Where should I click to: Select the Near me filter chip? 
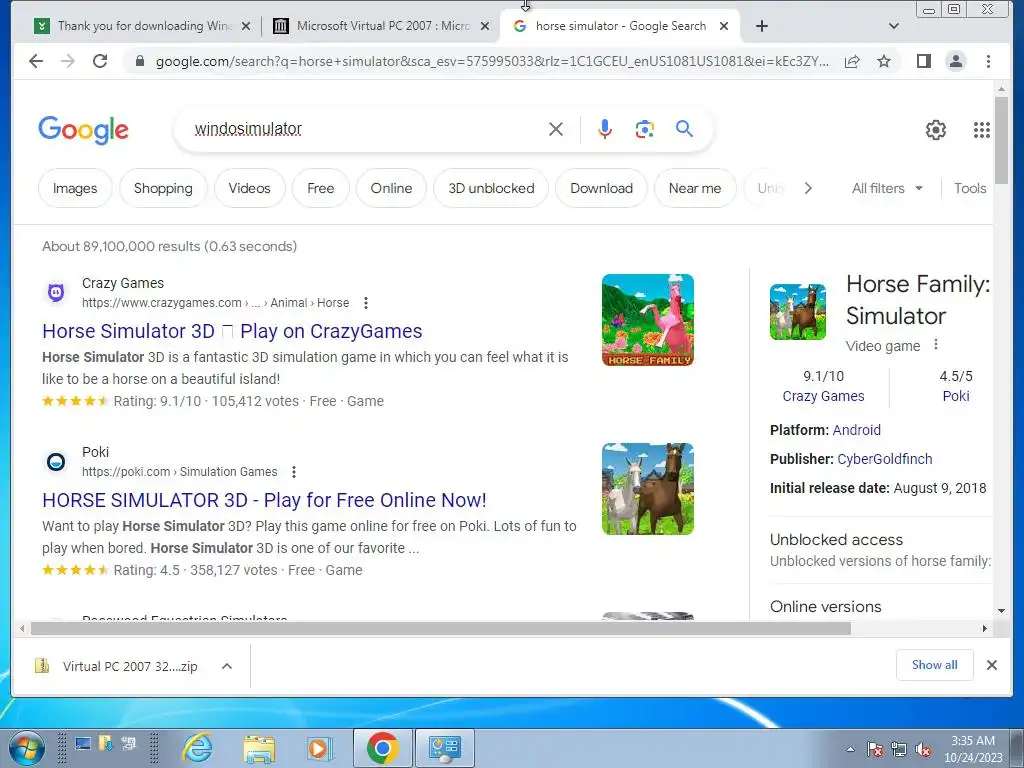tap(695, 188)
